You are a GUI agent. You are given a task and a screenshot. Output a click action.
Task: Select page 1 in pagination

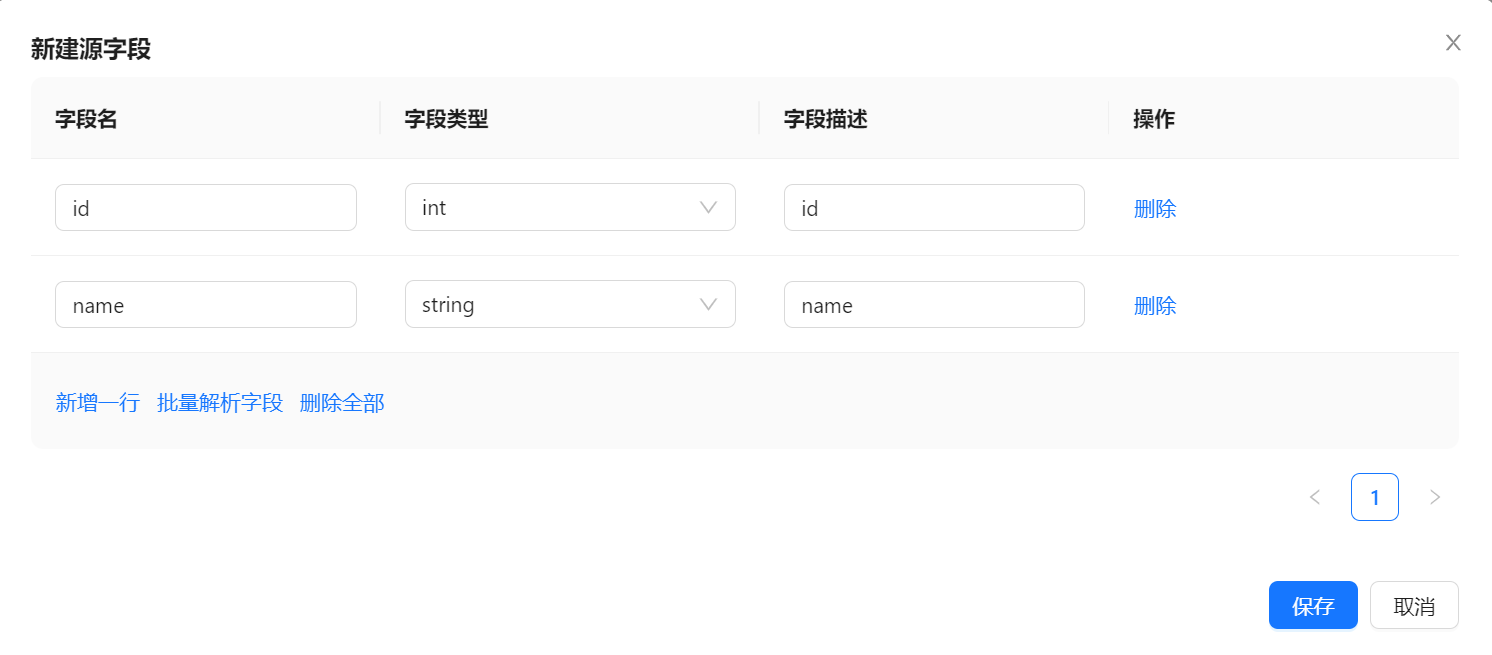pyautogui.click(x=1375, y=497)
